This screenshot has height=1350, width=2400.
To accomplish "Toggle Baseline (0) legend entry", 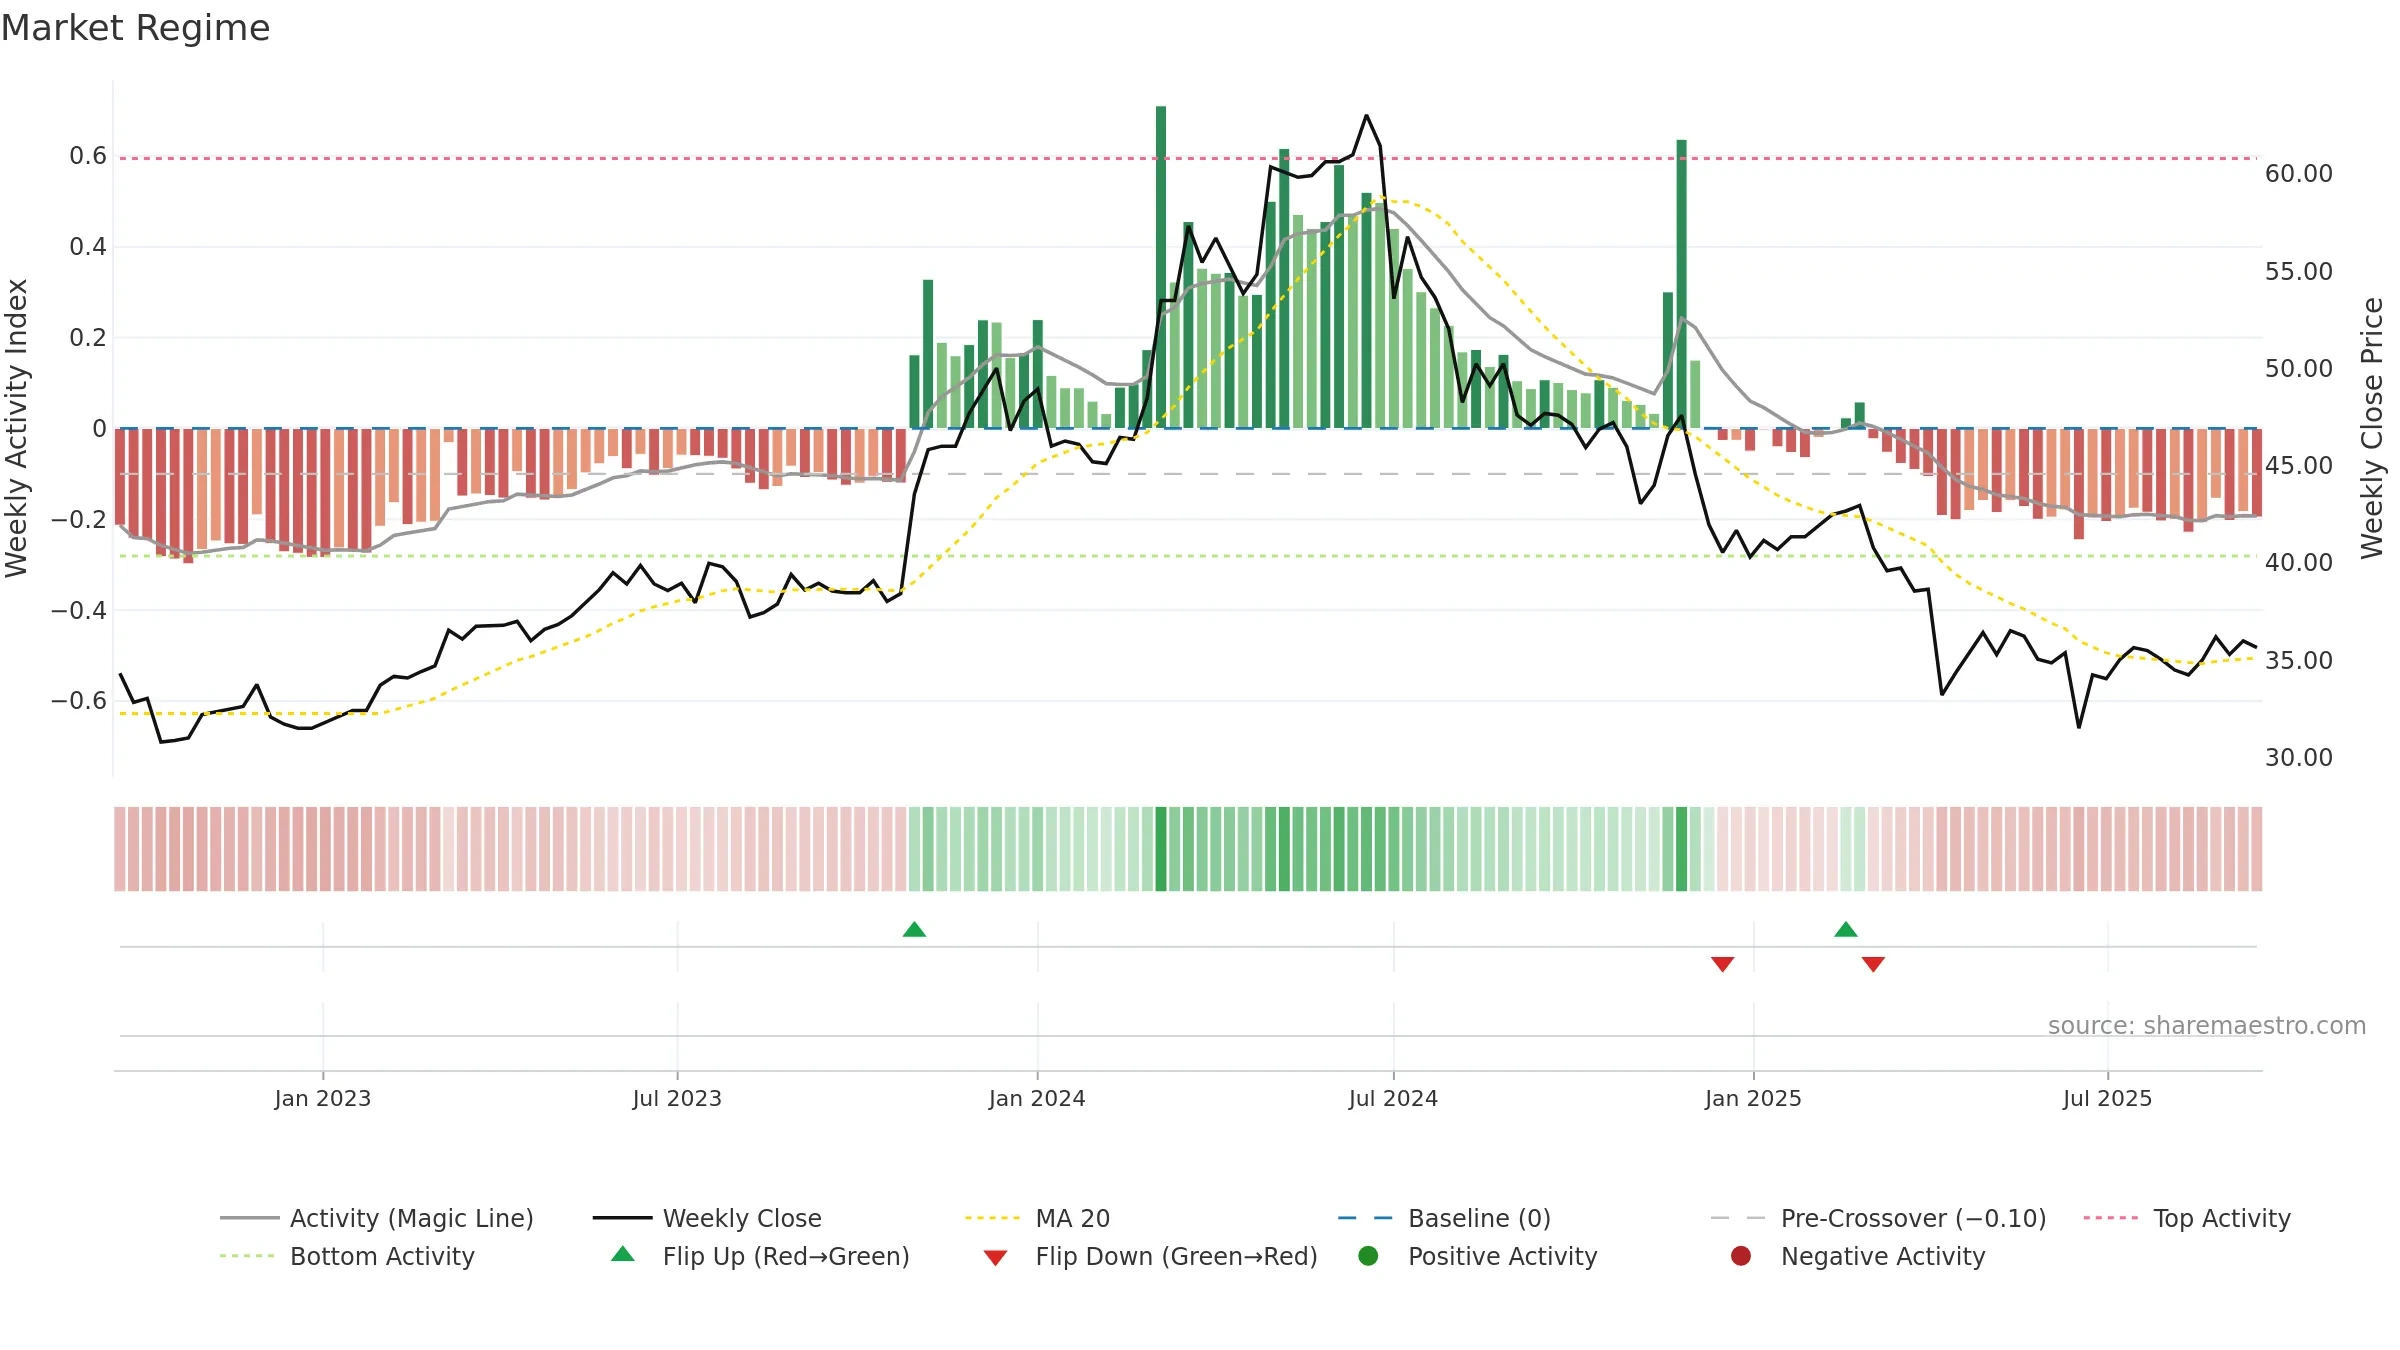I will pos(1444,1218).
